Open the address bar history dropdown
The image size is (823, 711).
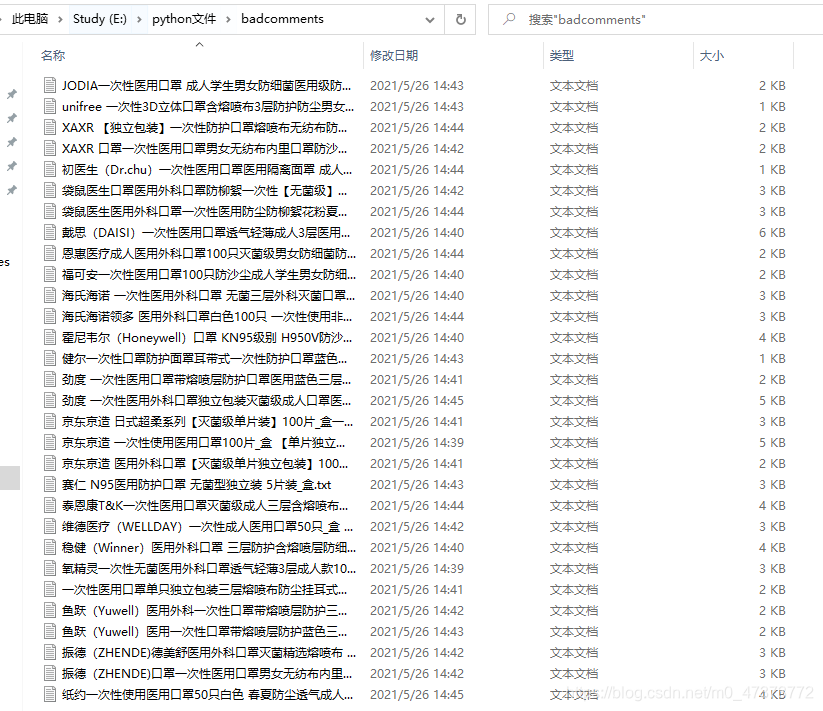click(431, 19)
